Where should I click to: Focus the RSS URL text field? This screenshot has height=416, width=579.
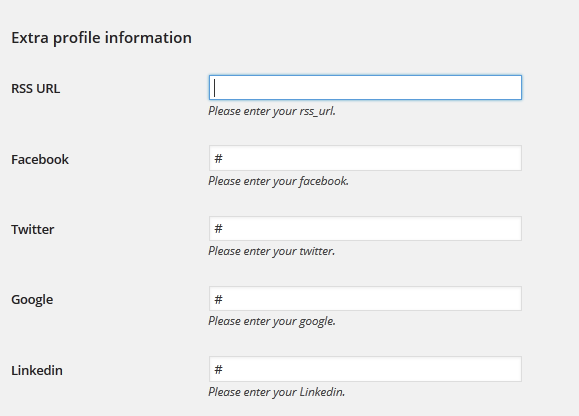point(365,87)
